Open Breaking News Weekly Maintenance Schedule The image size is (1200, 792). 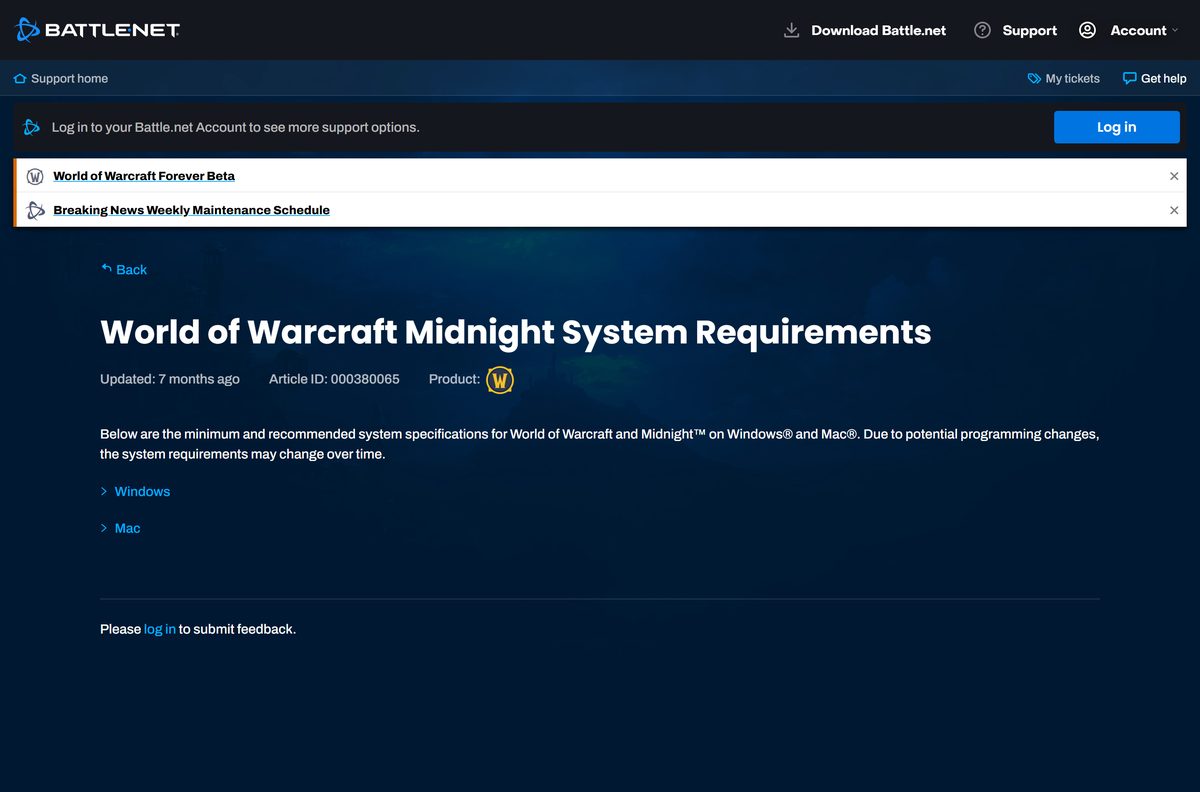click(x=191, y=210)
